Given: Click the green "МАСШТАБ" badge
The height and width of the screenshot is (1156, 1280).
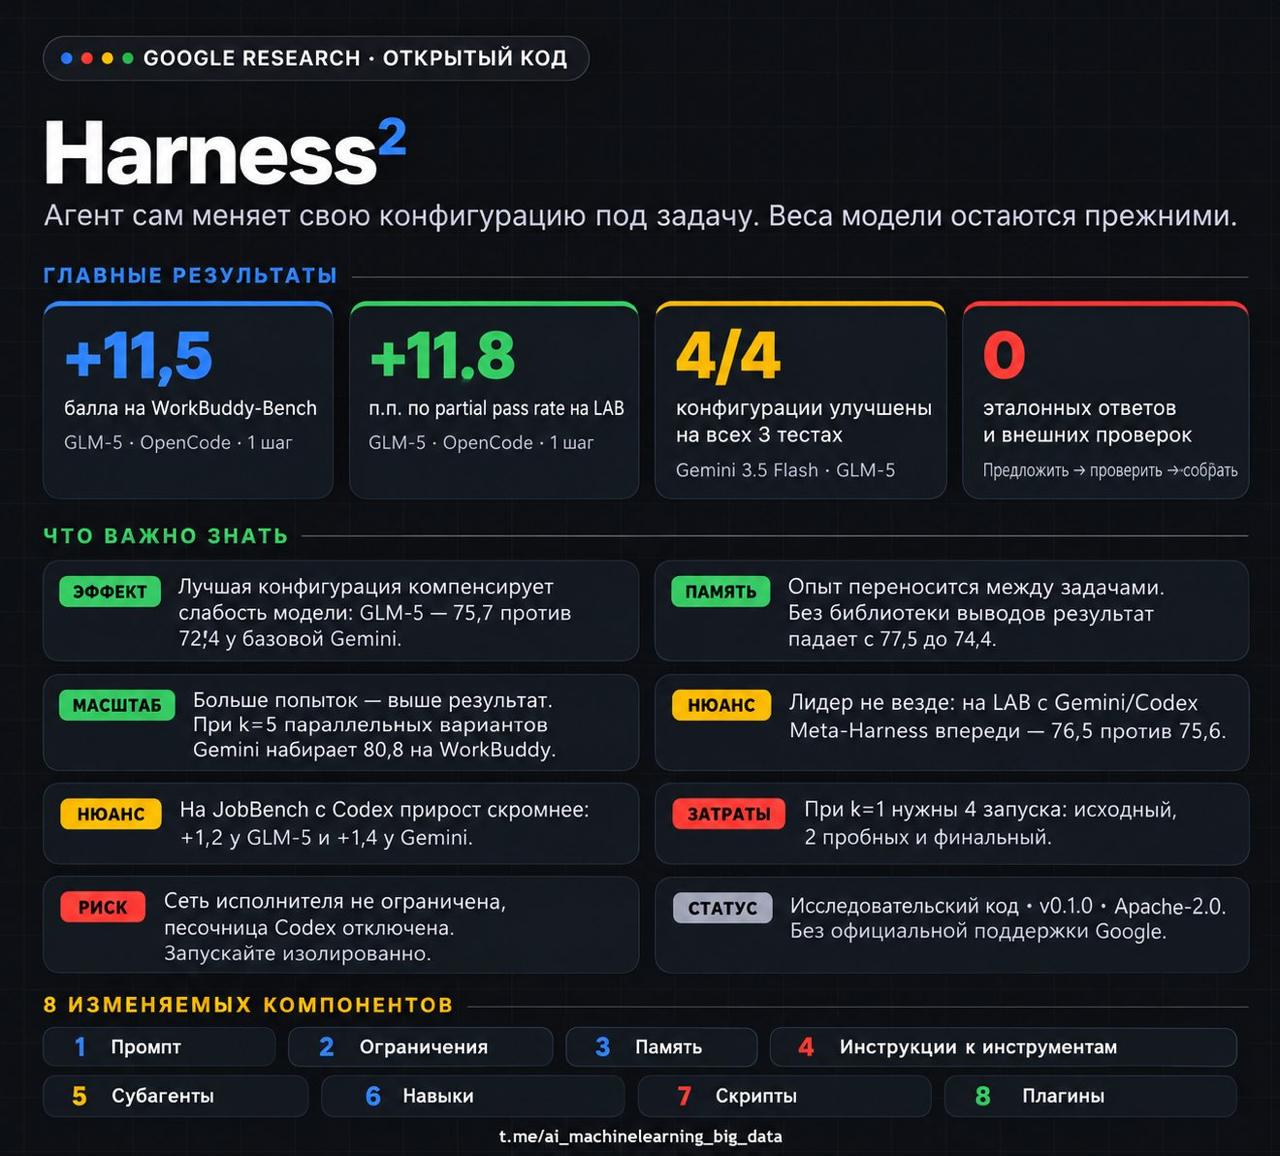Looking at the screenshot, I should (117, 705).
